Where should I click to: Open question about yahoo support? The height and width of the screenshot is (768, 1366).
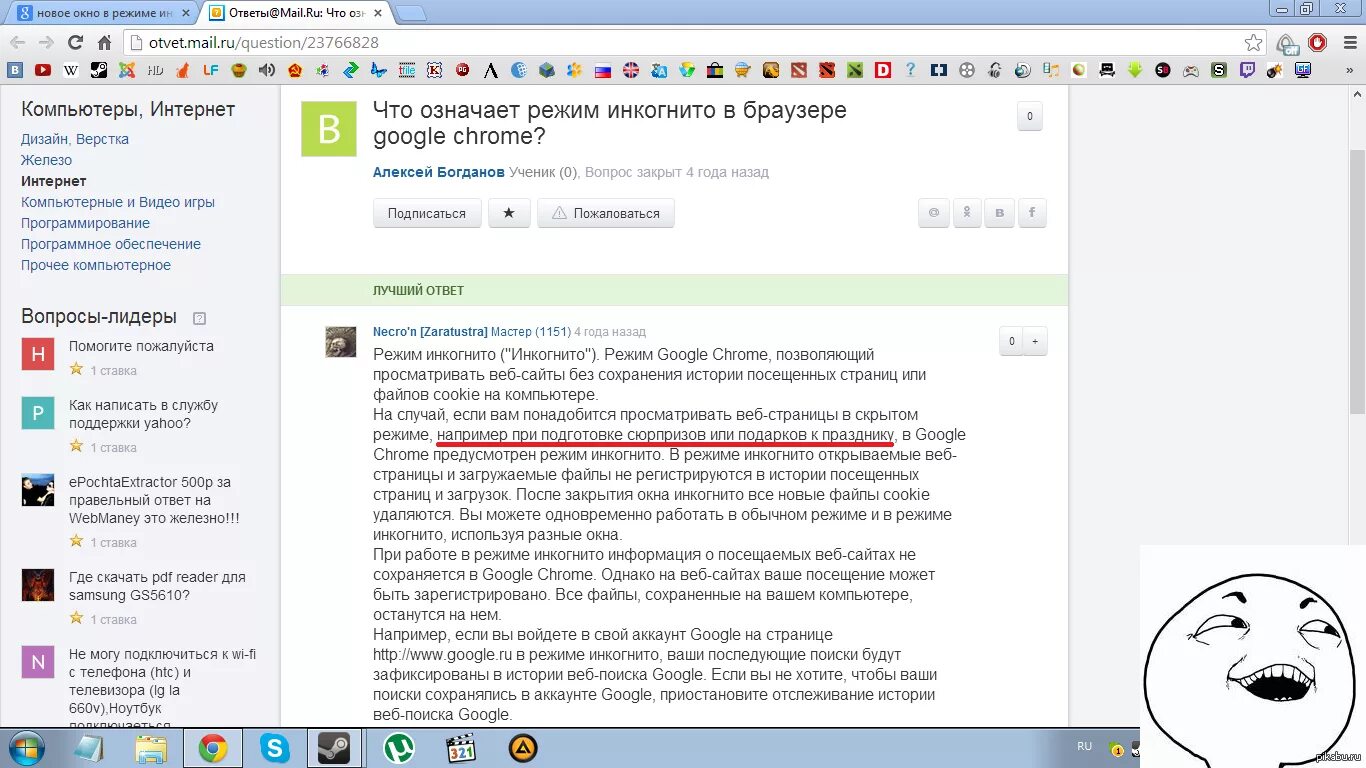click(x=143, y=414)
